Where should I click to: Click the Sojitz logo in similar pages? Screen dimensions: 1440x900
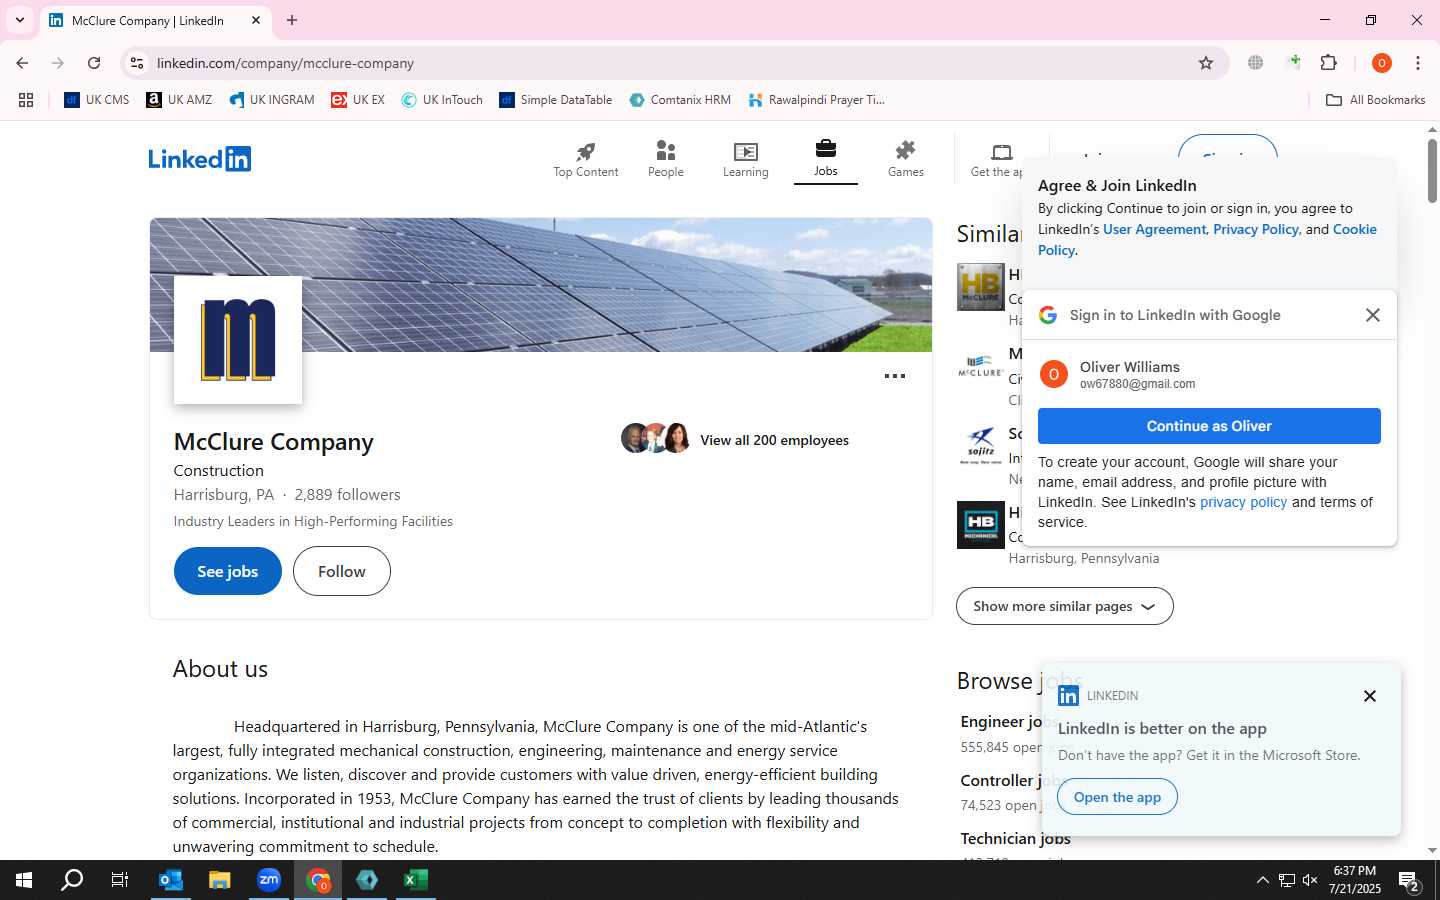pyautogui.click(x=981, y=445)
